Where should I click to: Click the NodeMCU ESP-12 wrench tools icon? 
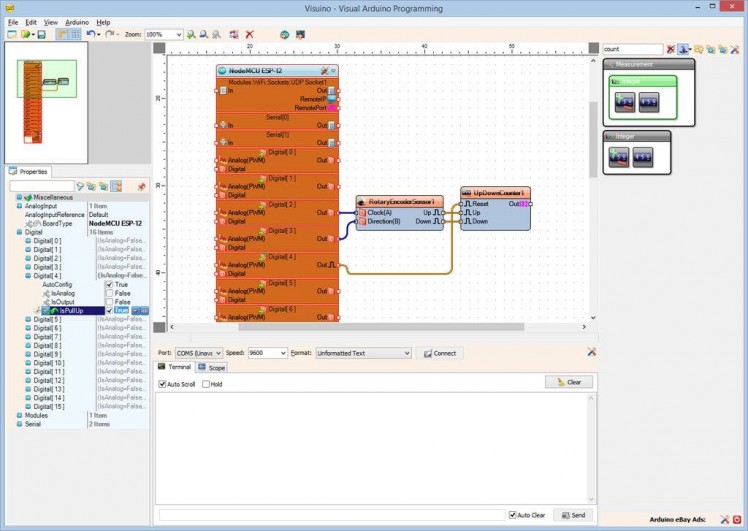point(326,71)
